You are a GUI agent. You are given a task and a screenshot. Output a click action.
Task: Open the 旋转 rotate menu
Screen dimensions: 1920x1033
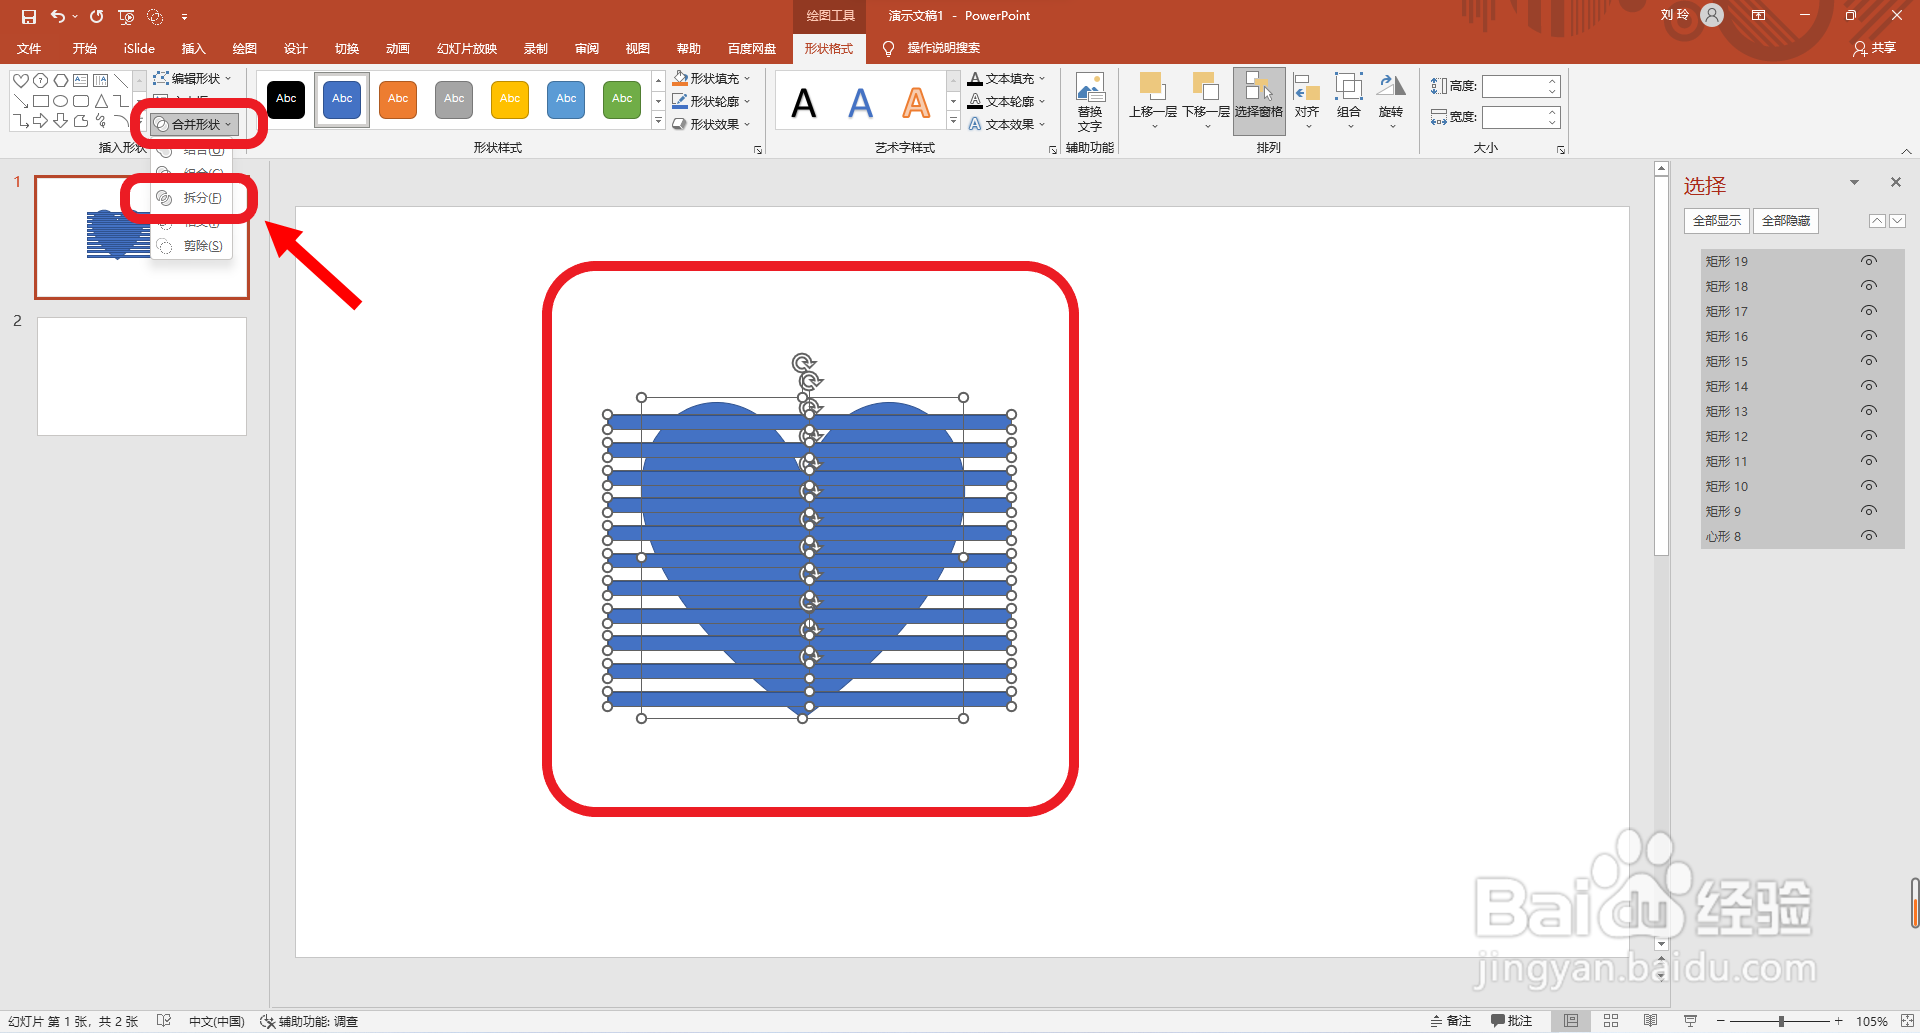(x=1391, y=101)
